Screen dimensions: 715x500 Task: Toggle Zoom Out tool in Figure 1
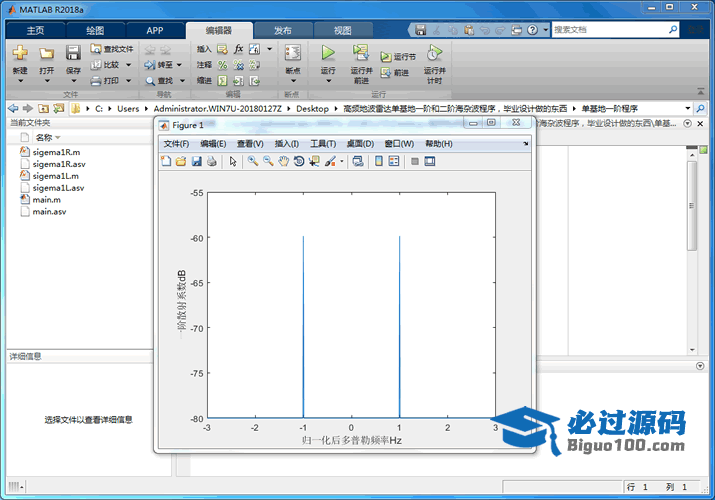click(x=268, y=161)
